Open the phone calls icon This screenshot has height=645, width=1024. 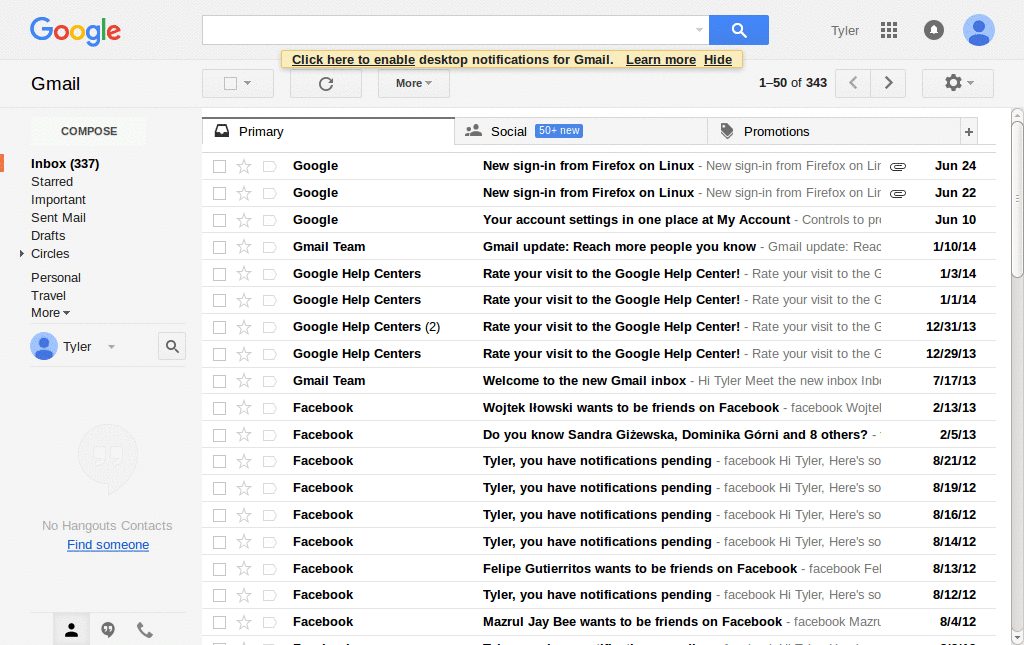coord(144,630)
